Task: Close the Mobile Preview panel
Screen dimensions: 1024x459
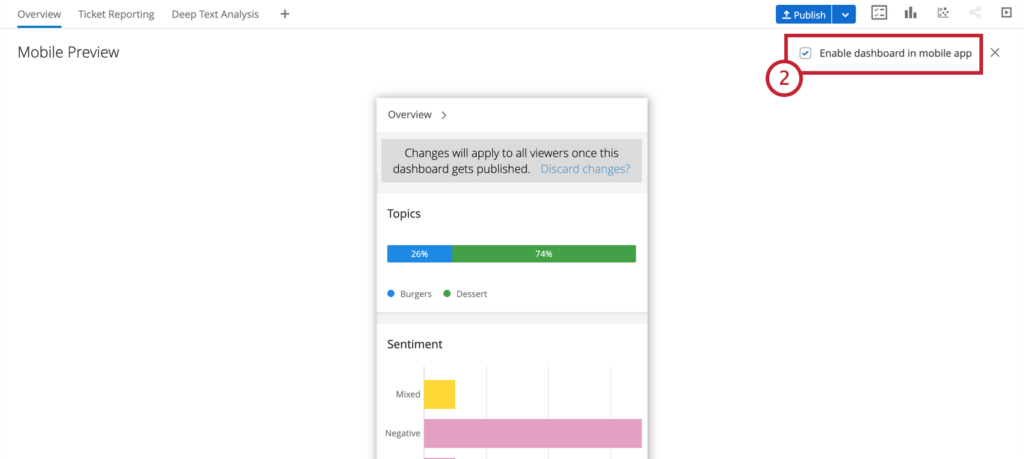Action: point(994,53)
